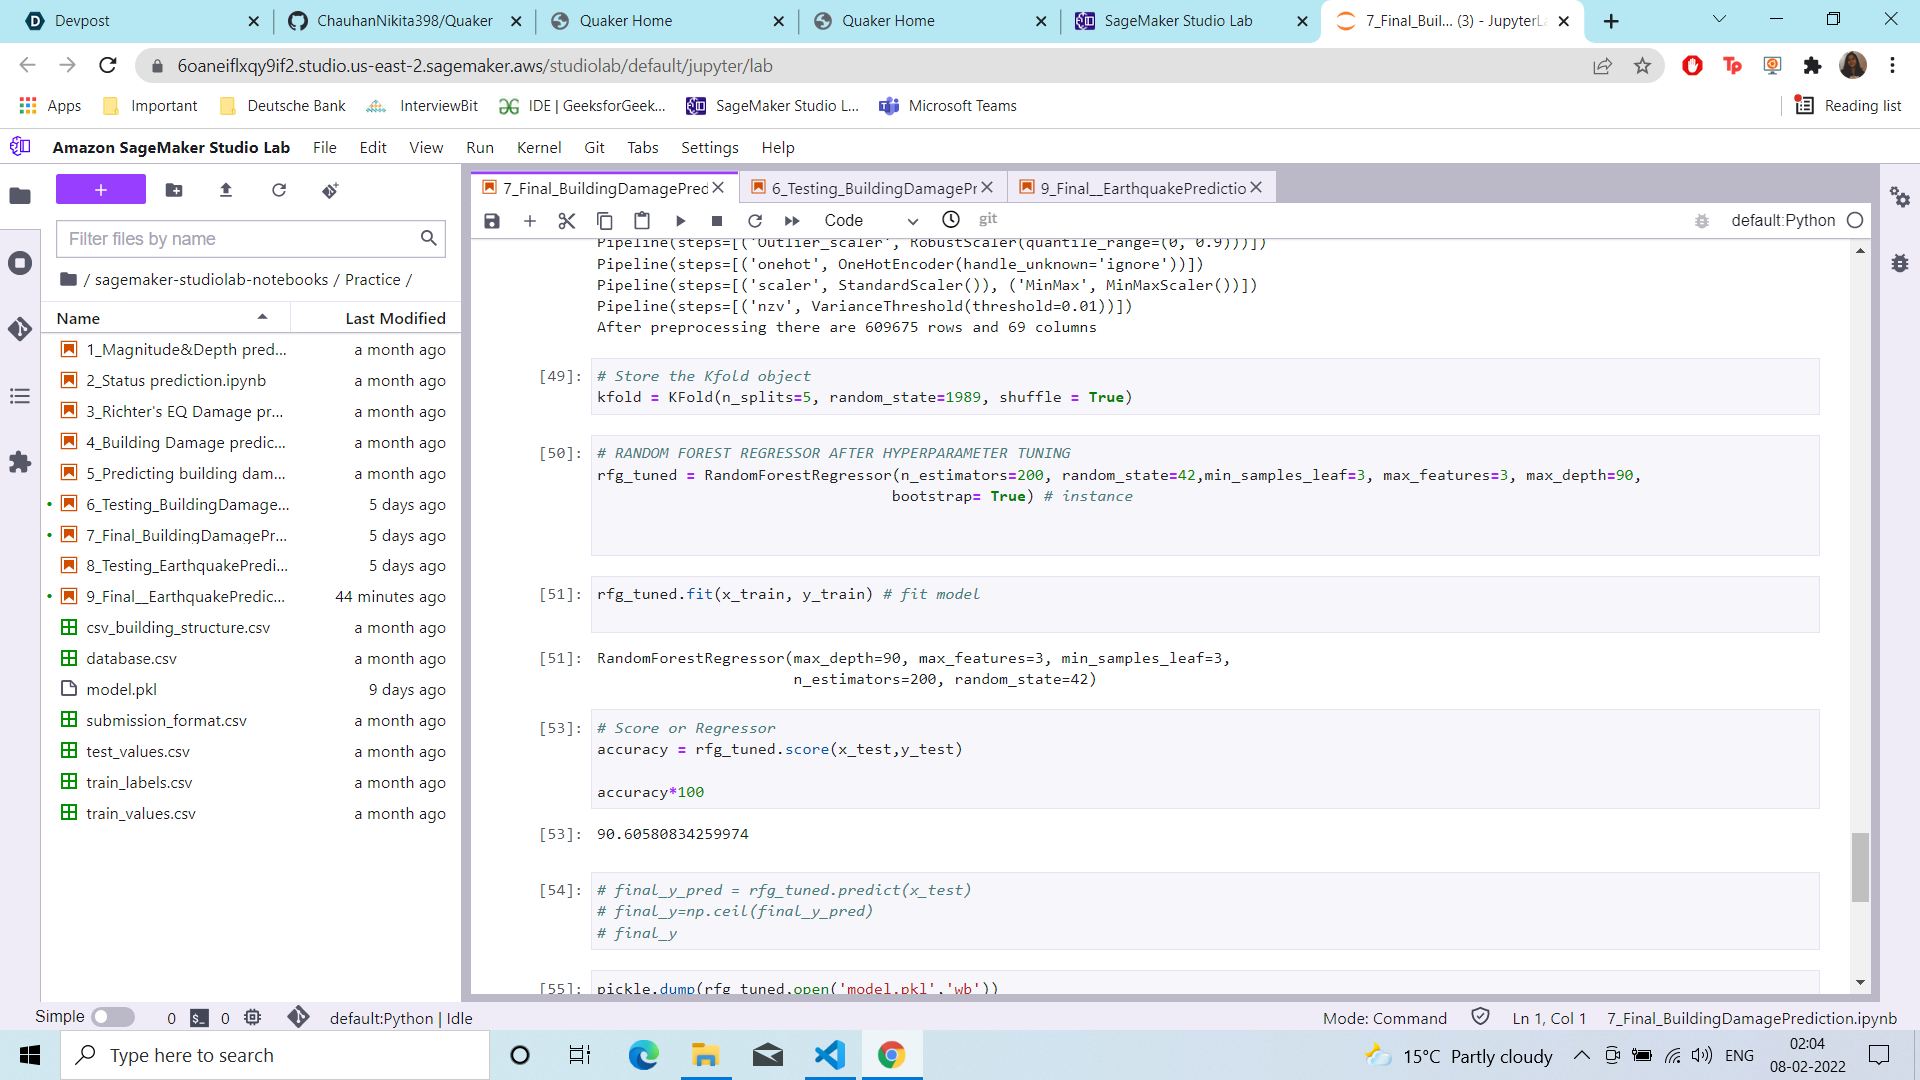Image resolution: width=1920 pixels, height=1080 pixels.
Task: Open the Kernel menu
Action: point(538,147)
